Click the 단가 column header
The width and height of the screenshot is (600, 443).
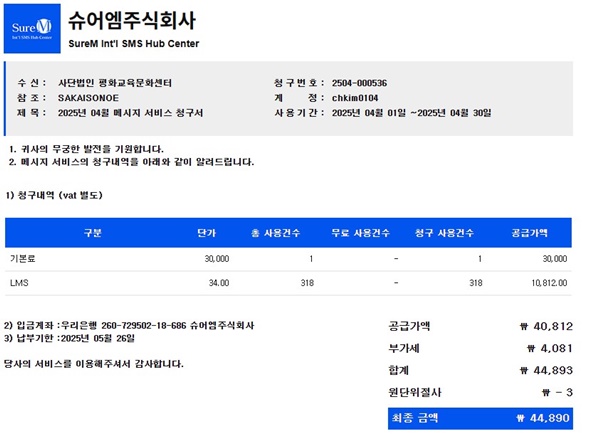[x=207, y=232]
